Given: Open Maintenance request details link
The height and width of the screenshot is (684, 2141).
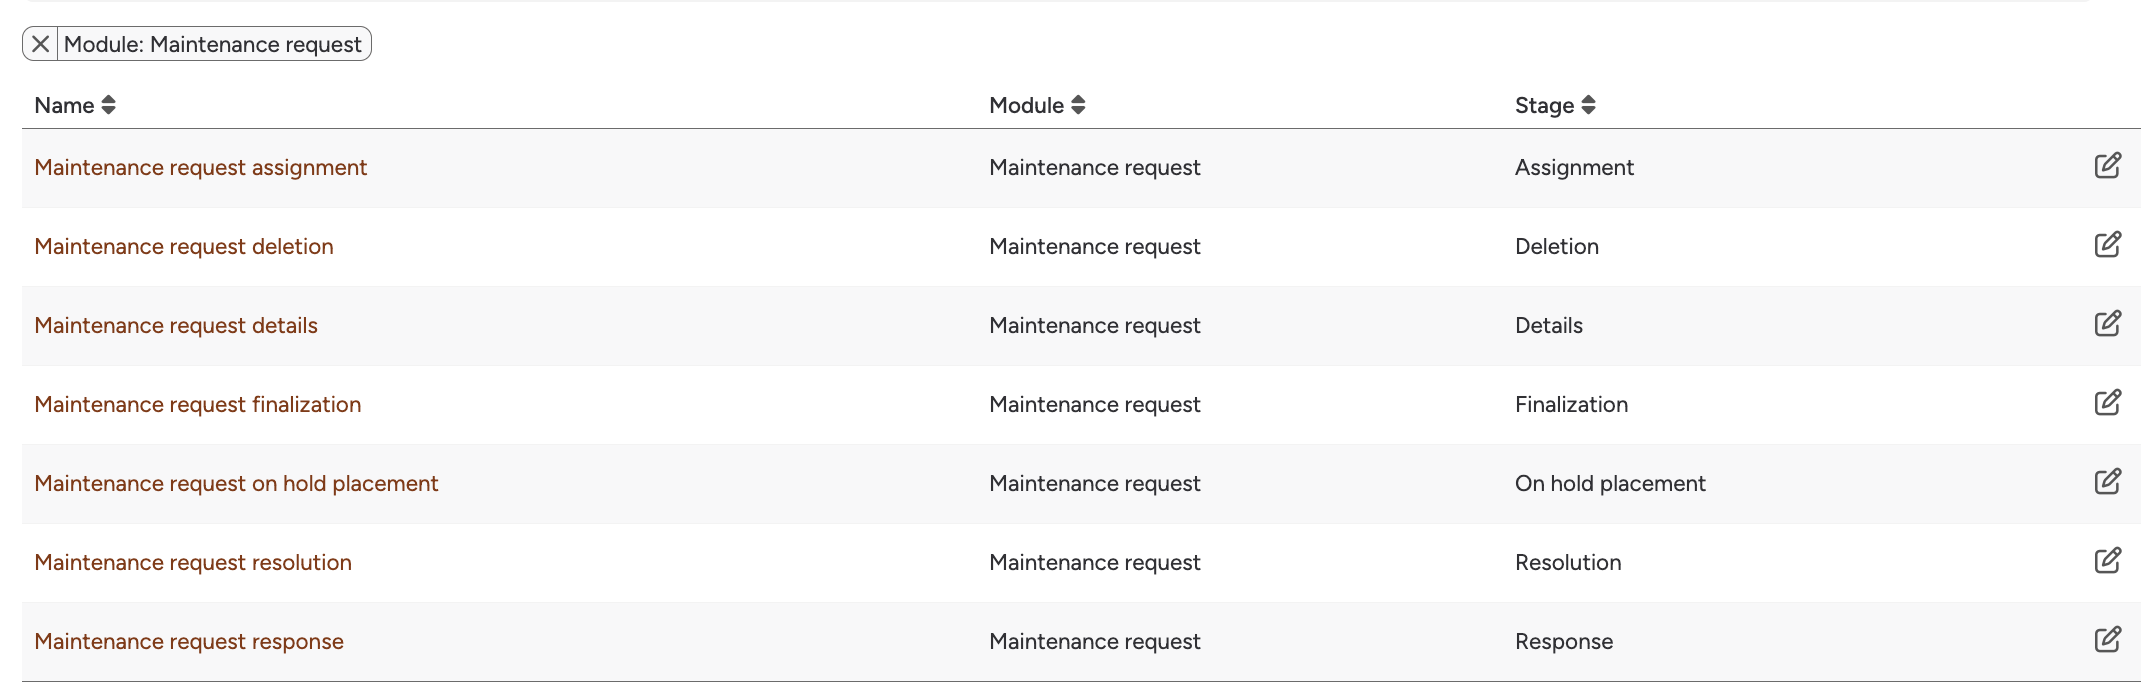Looking at the screenshot, I should pos(176,325).
